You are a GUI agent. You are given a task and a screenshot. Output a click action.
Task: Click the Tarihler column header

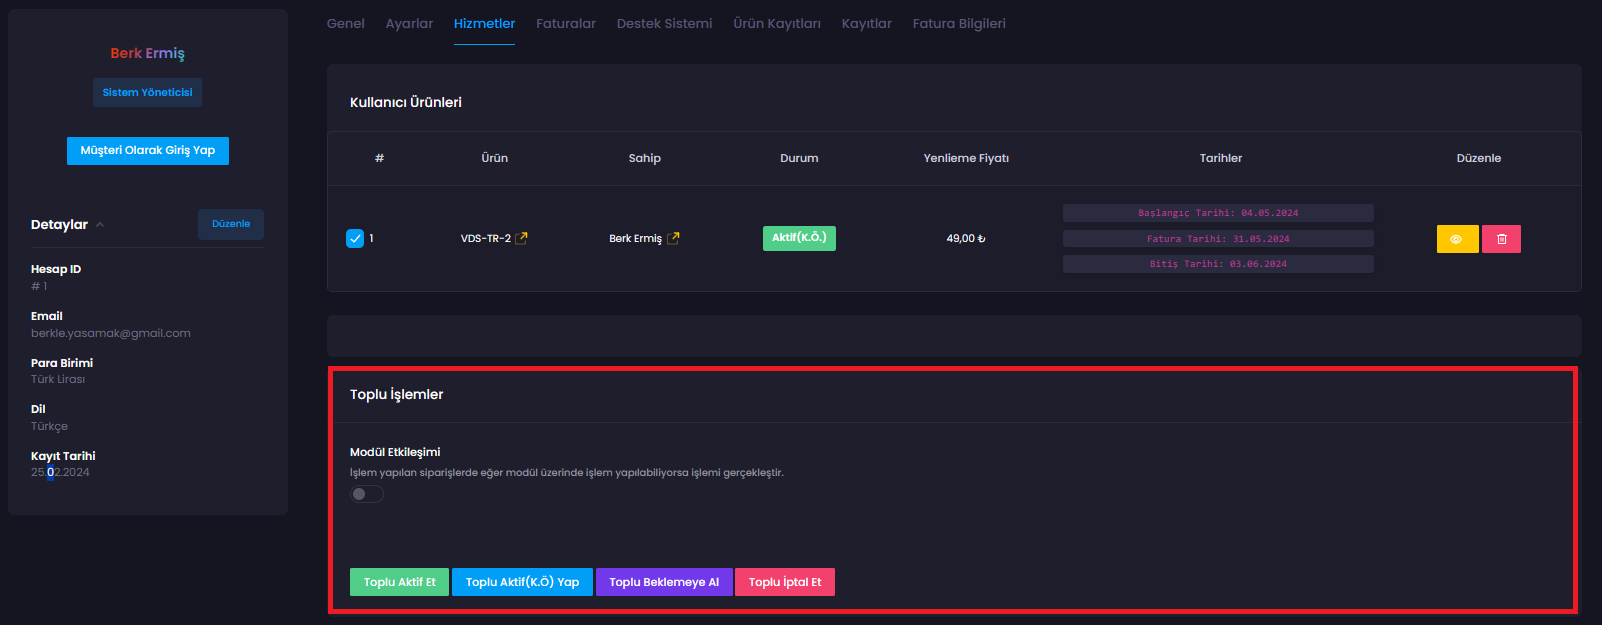tap(1221, 158)
